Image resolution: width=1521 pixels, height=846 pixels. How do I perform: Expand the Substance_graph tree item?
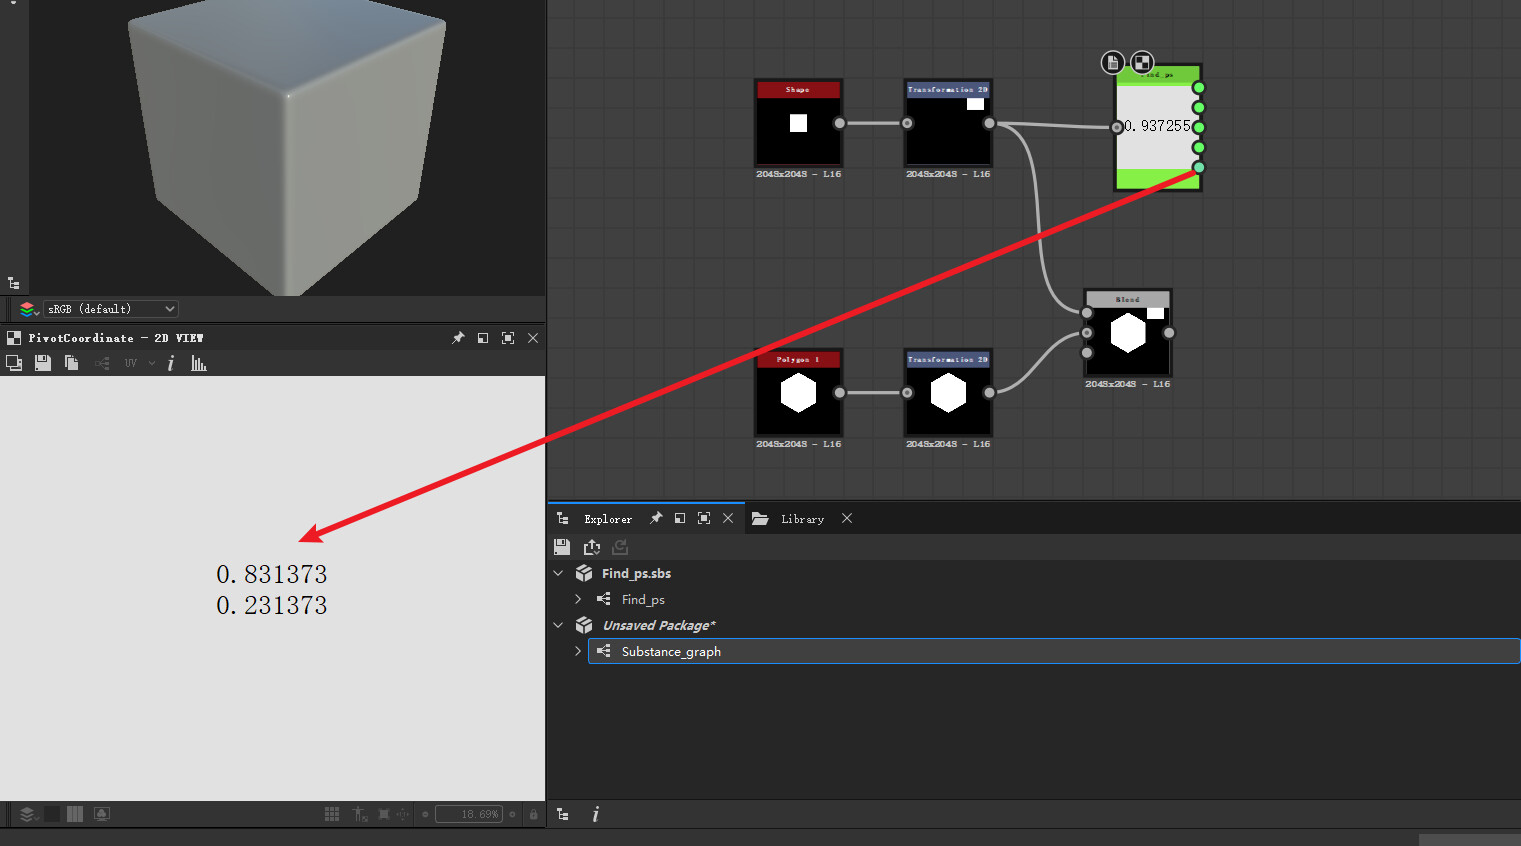pyautogui.click(x=577, y=651)
